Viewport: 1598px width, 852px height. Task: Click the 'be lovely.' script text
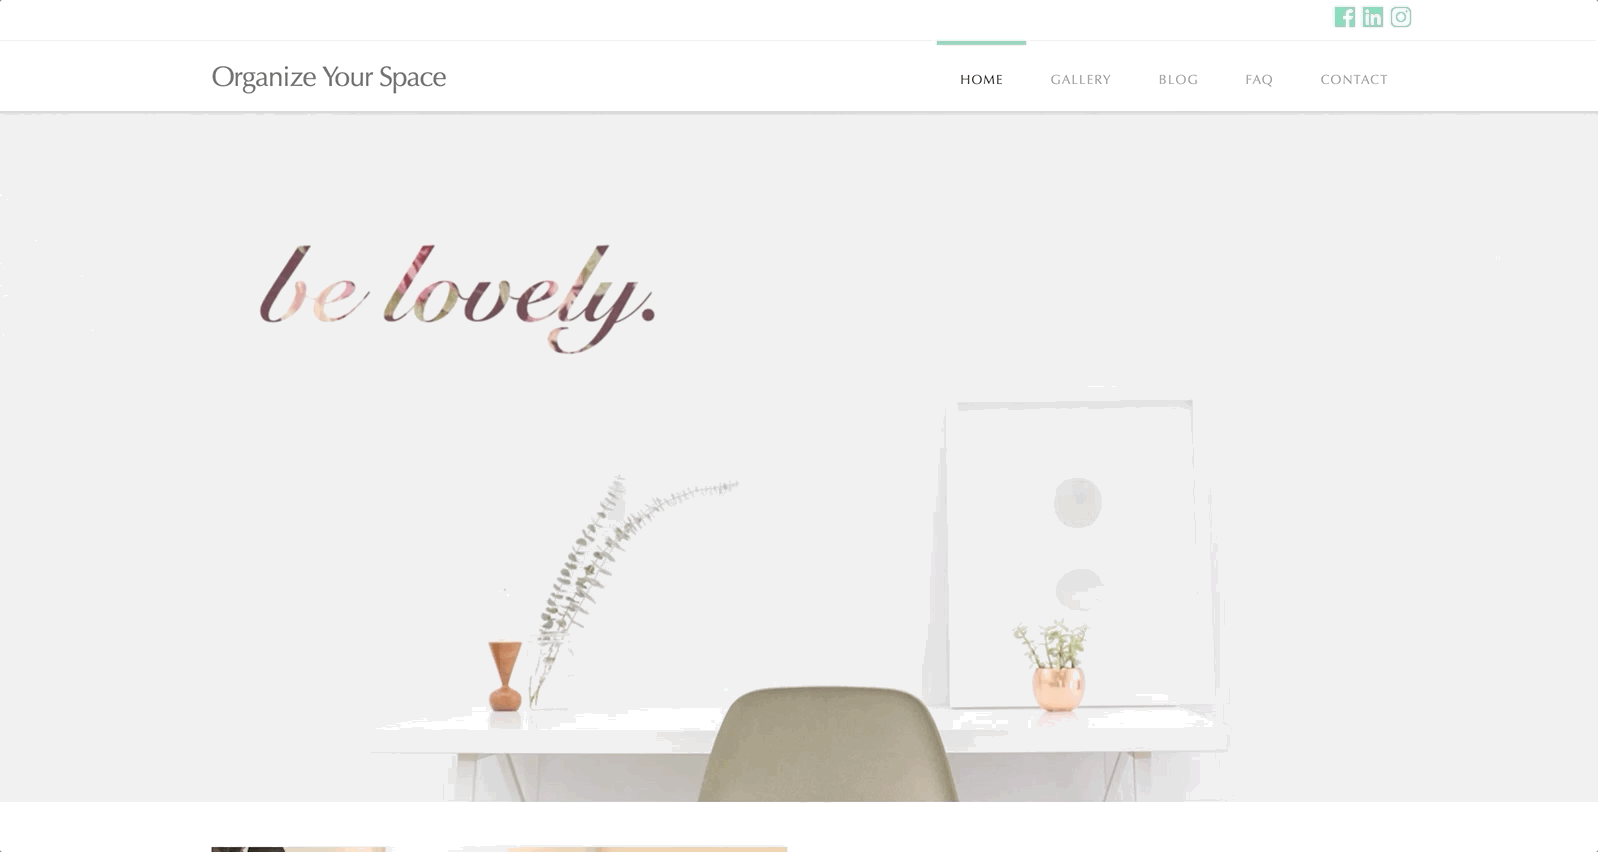pyautogui.click(x=457, y=297)
